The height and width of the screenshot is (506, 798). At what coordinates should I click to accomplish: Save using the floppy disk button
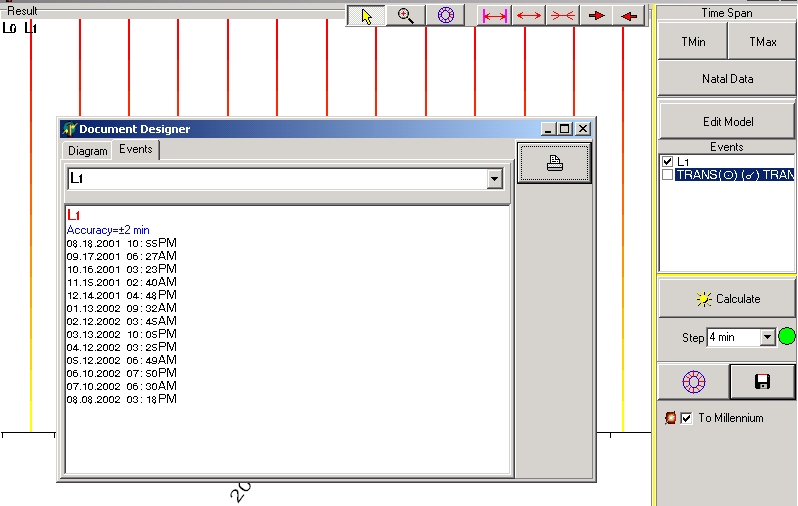point(762,382)
